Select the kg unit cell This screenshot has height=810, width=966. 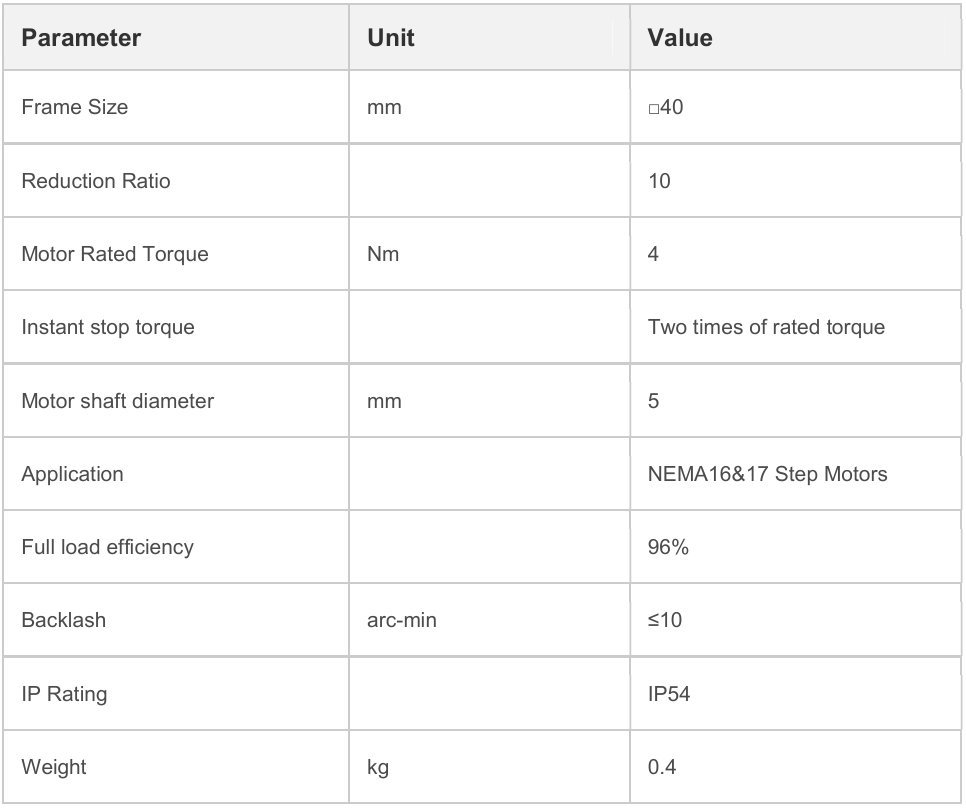[378, 767]
